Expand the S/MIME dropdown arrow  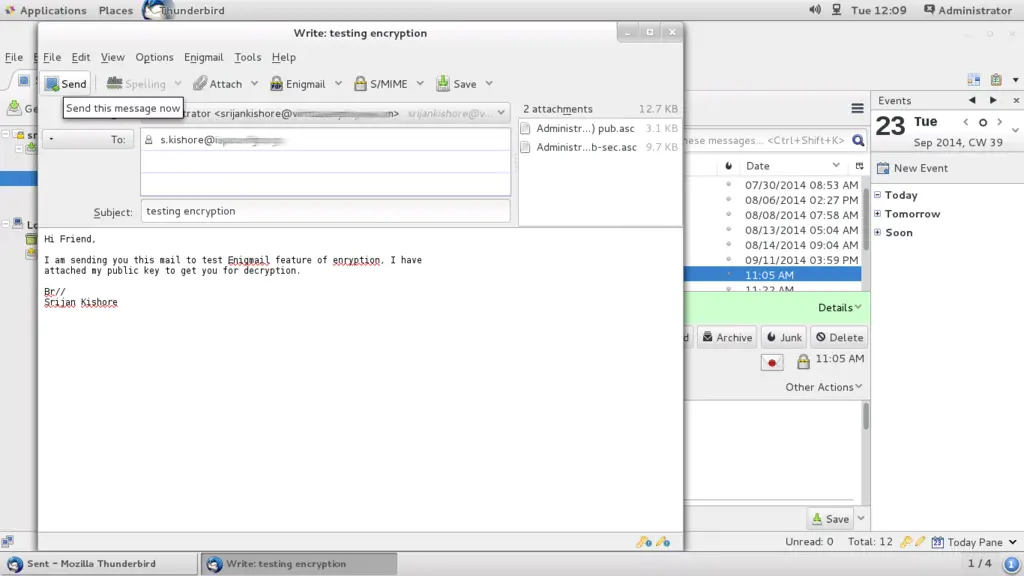click(x=420, y=84)
